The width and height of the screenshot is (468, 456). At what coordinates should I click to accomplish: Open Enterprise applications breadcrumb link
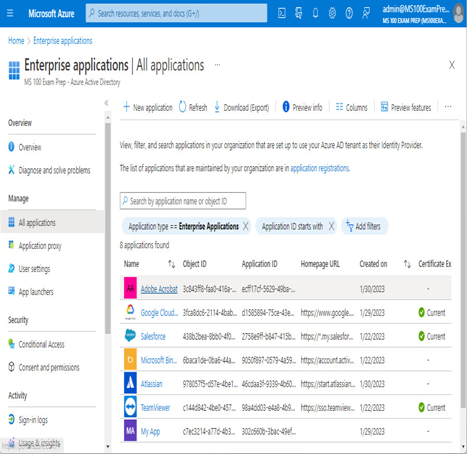pyautogui.click(x=63, y=41)
